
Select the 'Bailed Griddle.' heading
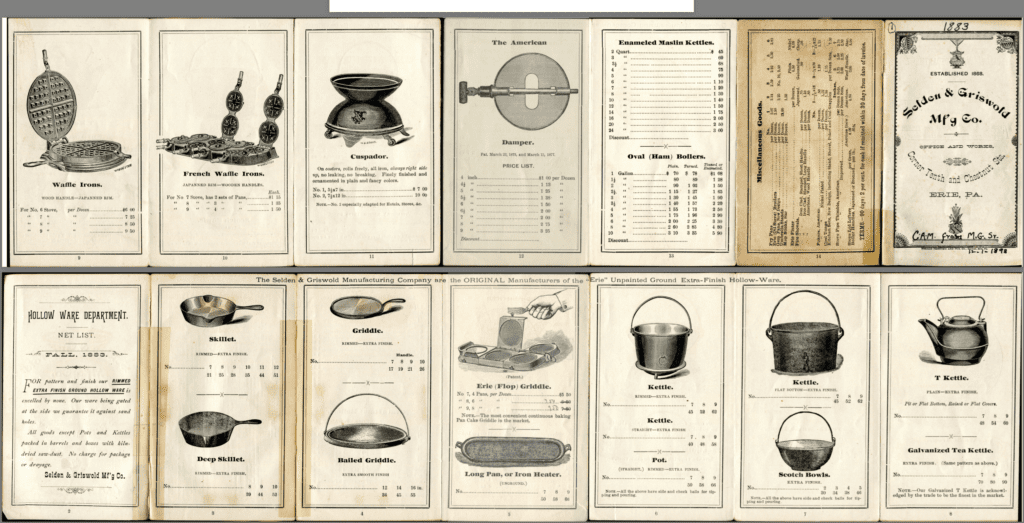[368, 460]
